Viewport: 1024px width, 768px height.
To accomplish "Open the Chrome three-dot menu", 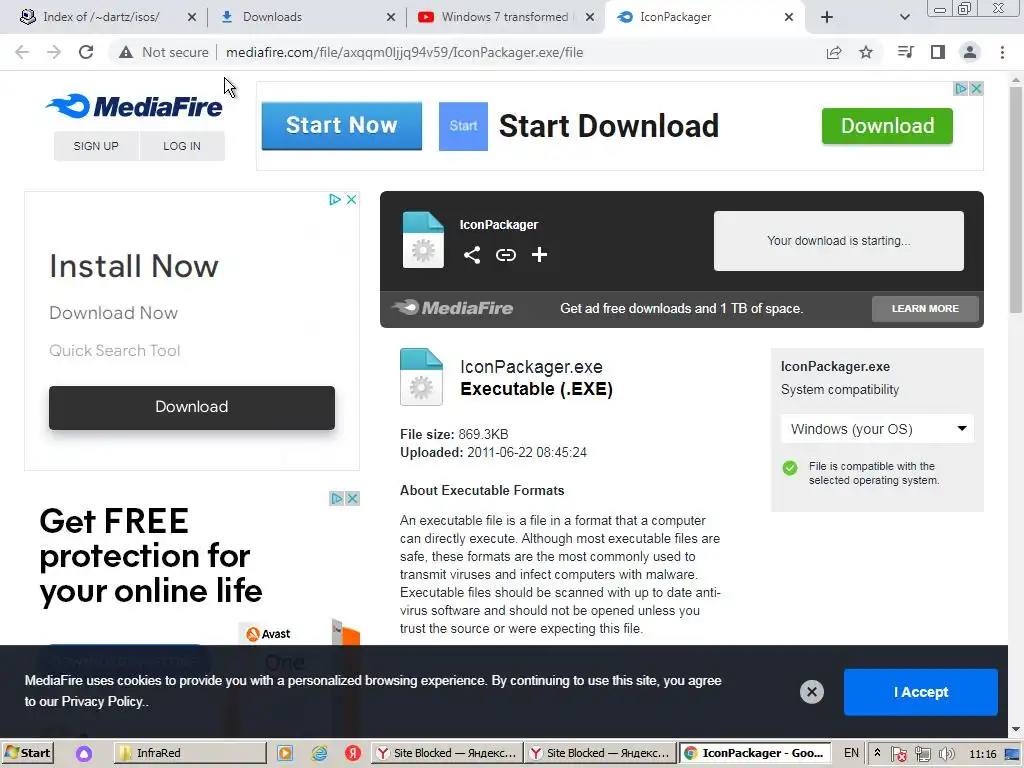I will pyautogui.click(x=1002, y=52).
